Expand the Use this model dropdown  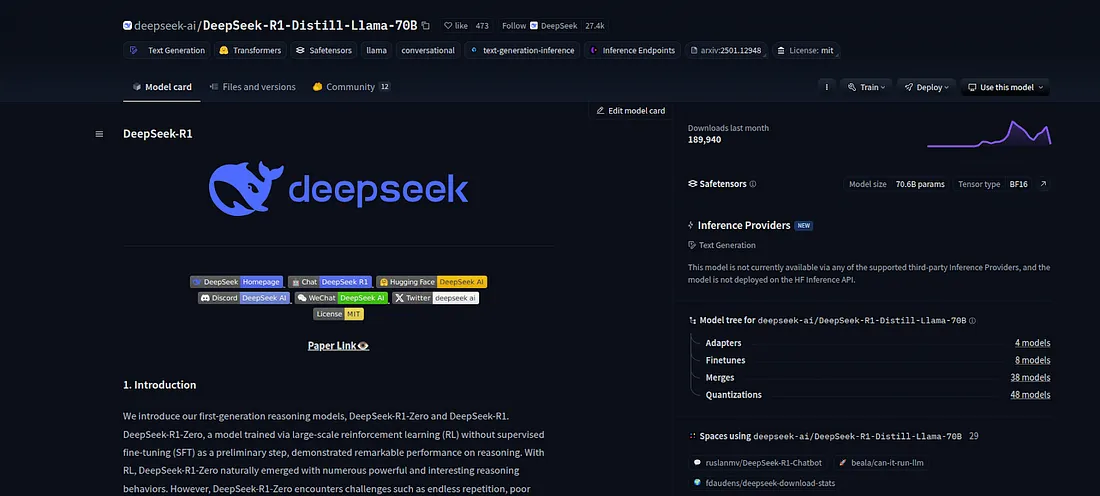[1005, 87]
